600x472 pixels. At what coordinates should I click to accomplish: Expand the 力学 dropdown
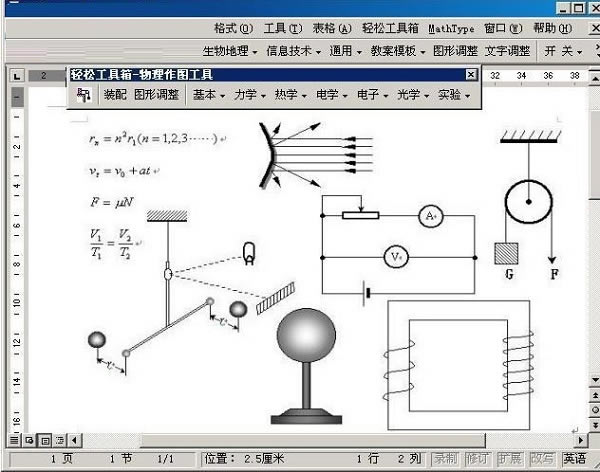[x=249, y=95]
